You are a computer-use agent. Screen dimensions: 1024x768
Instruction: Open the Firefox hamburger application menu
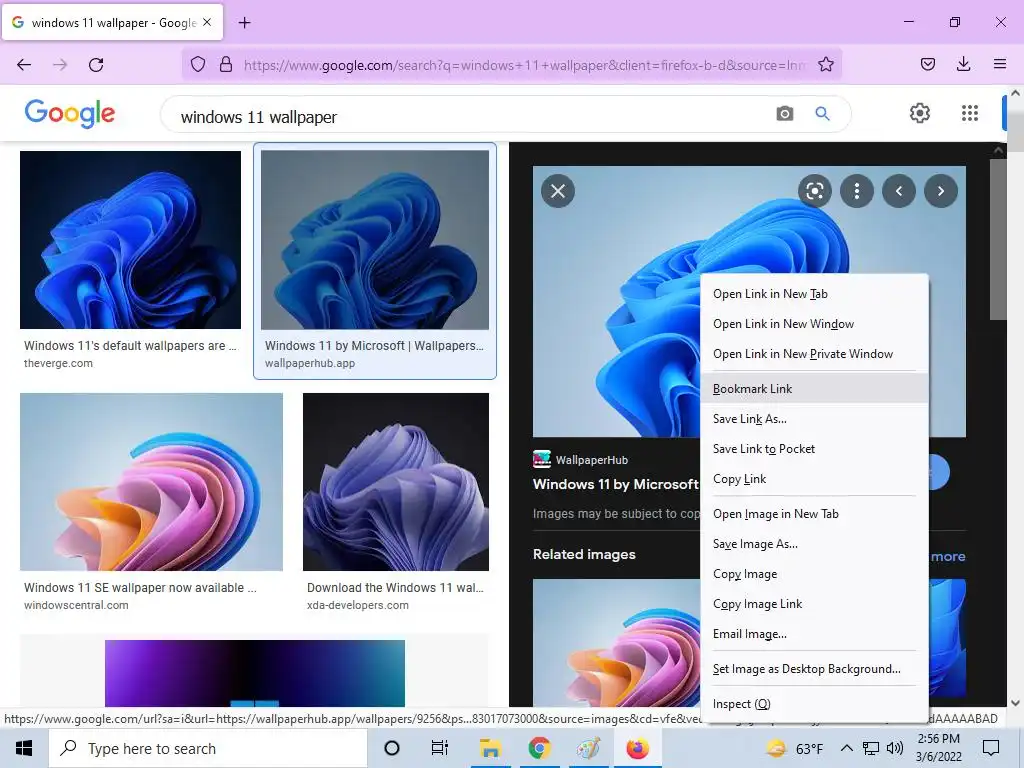[x=999, y=64]
